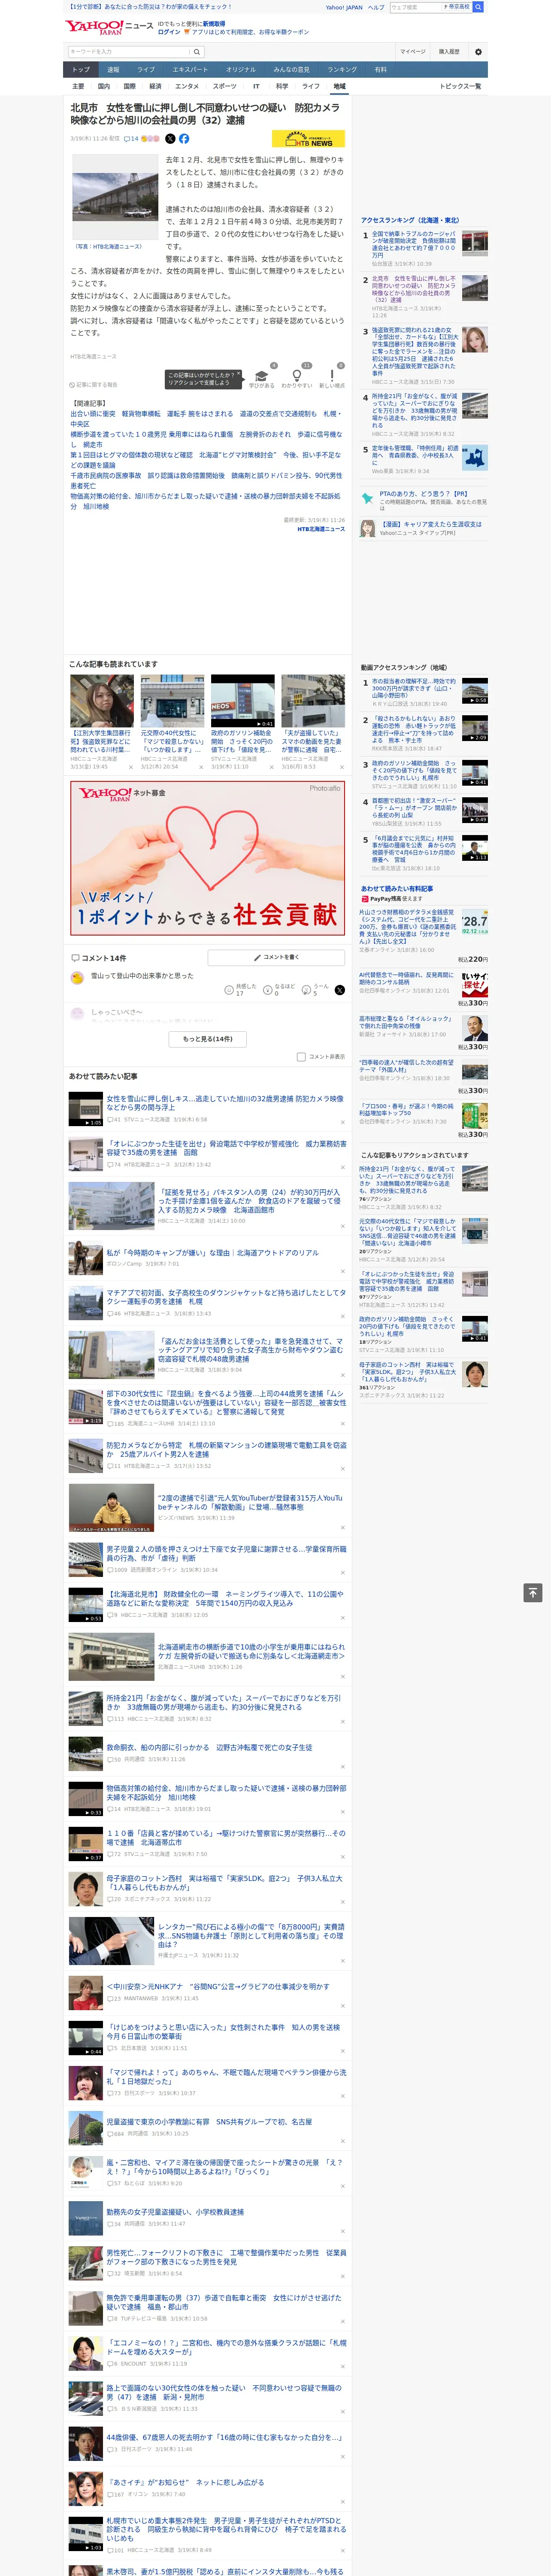The width and height of the screenshot is (551, 2576).
Task: Click the 新規取得 ID link
Action: [214, 23]
